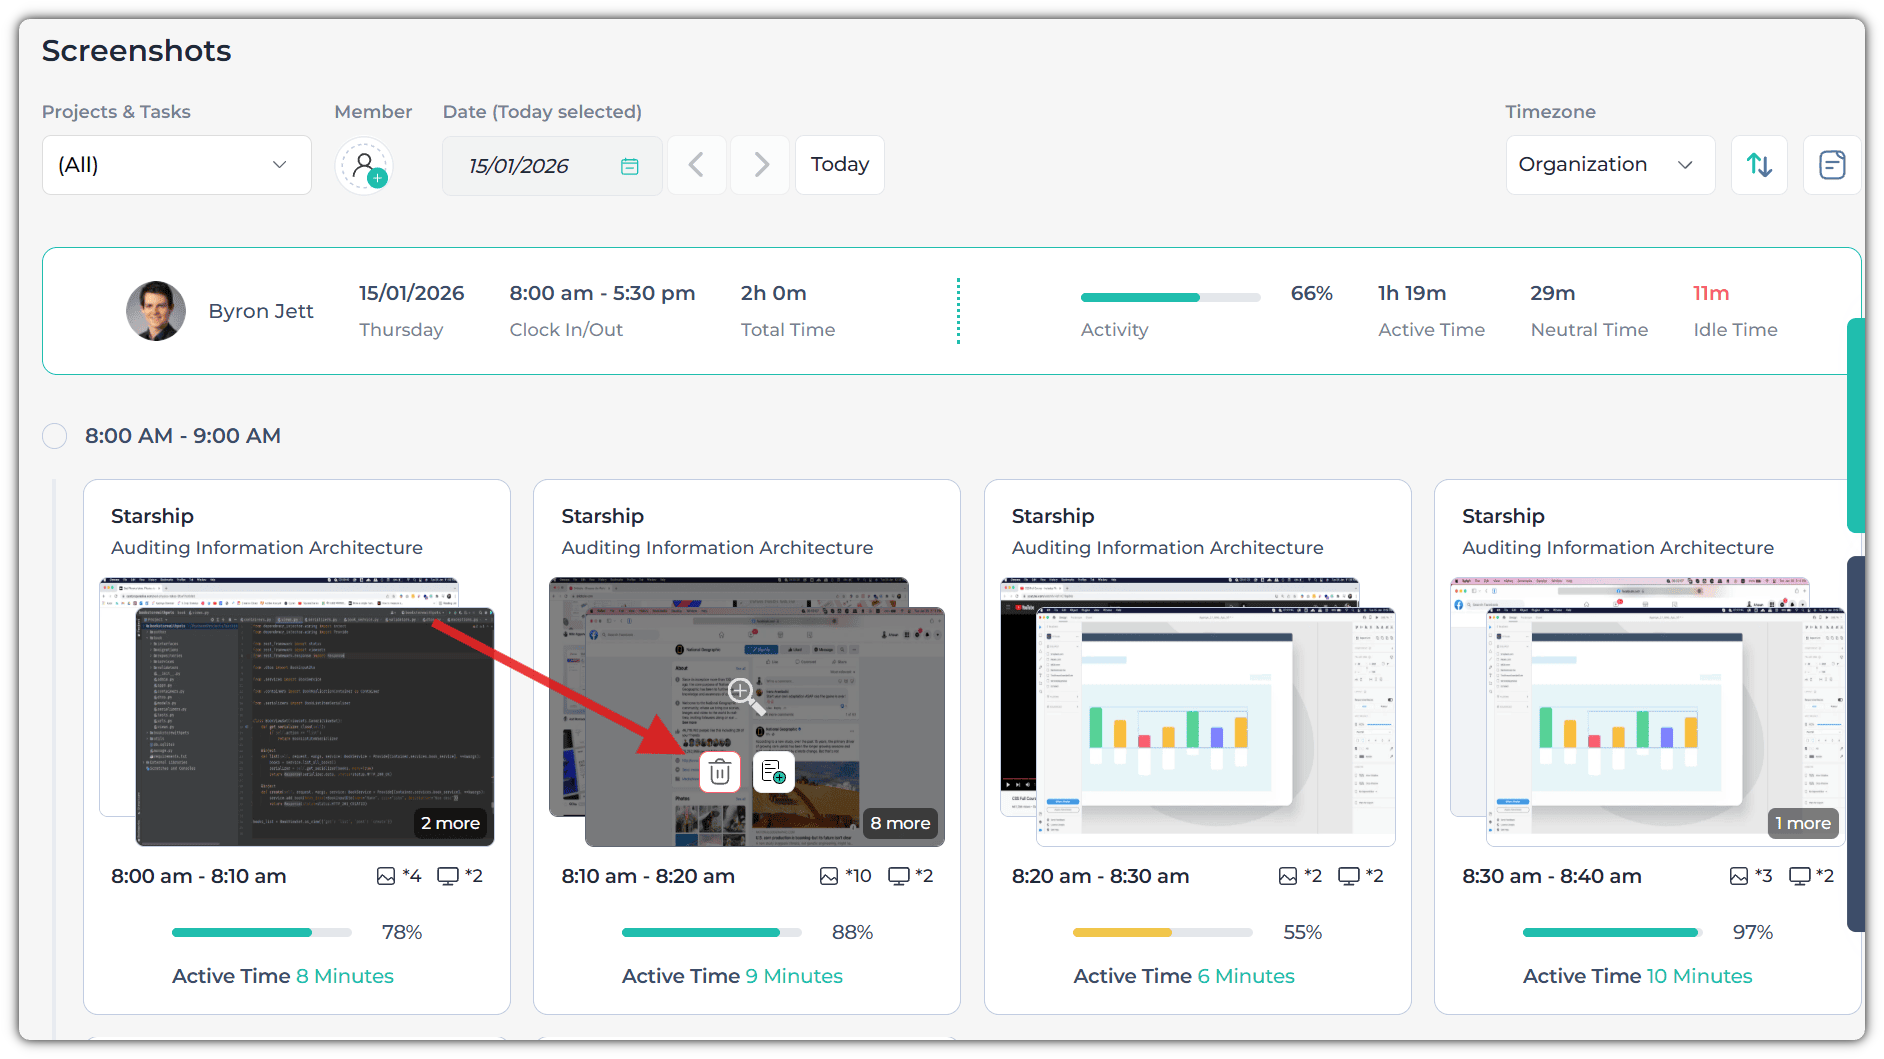Open the notes icon beside sort
This screenshot has height=1059, width=1884.
tap(1831, 165)
